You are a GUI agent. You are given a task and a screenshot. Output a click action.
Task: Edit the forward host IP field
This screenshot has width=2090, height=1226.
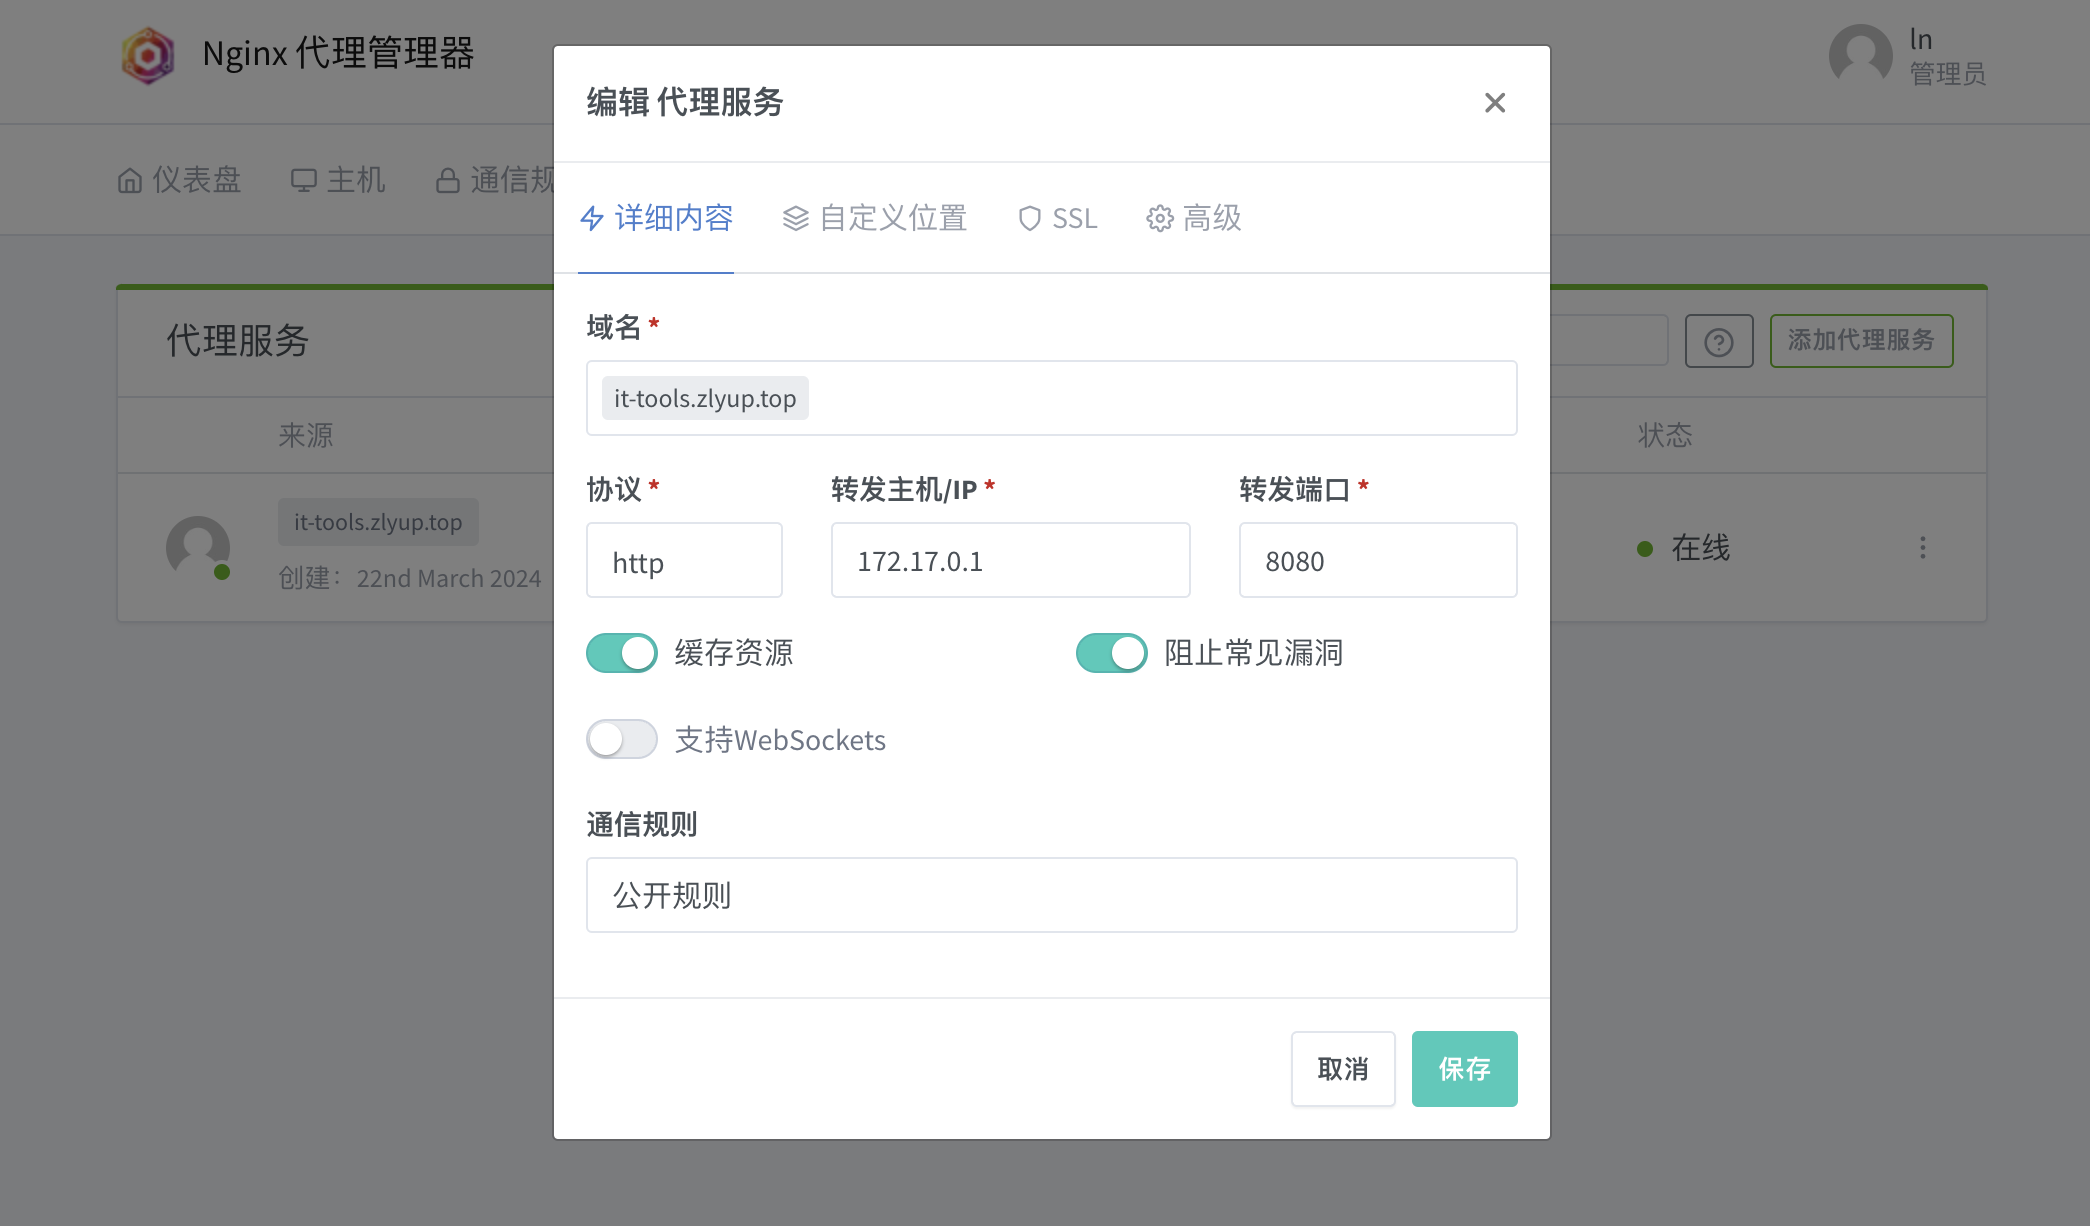point(1010,560)
